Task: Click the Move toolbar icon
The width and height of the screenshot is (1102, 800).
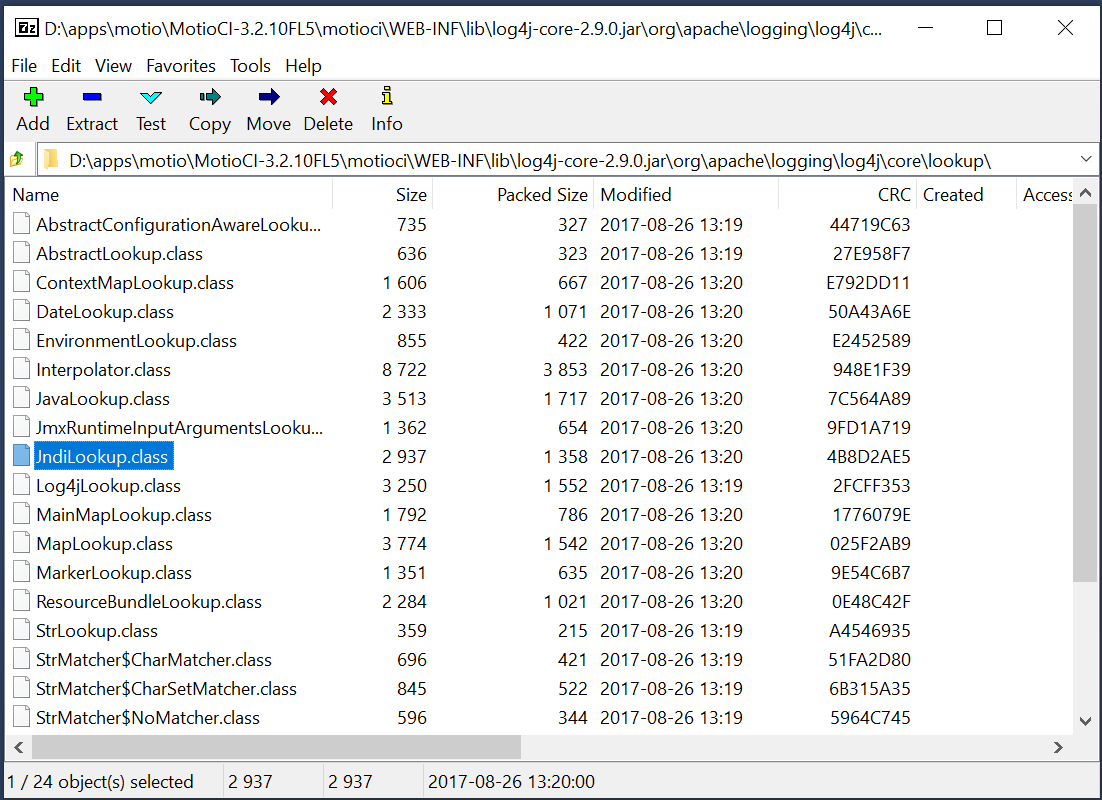Action: coord(268,96)
